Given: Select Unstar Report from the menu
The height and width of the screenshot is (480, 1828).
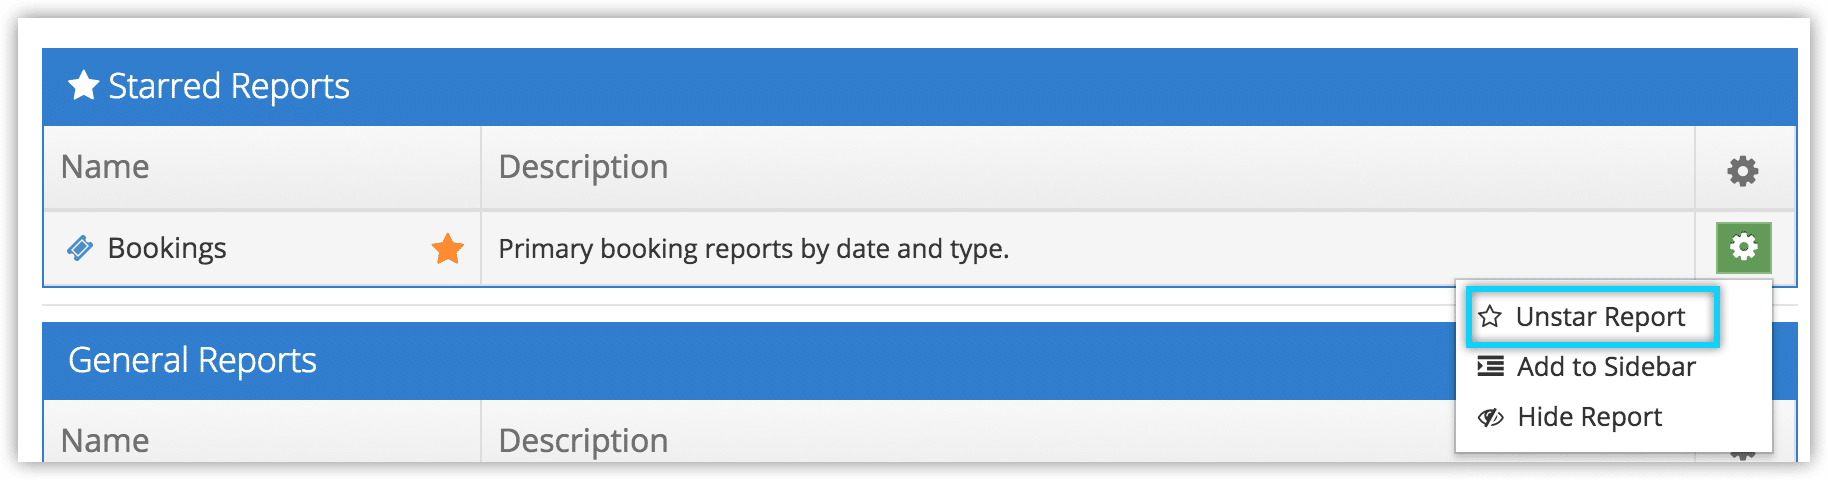Looking at the screenshot, I should (1593, 317).
